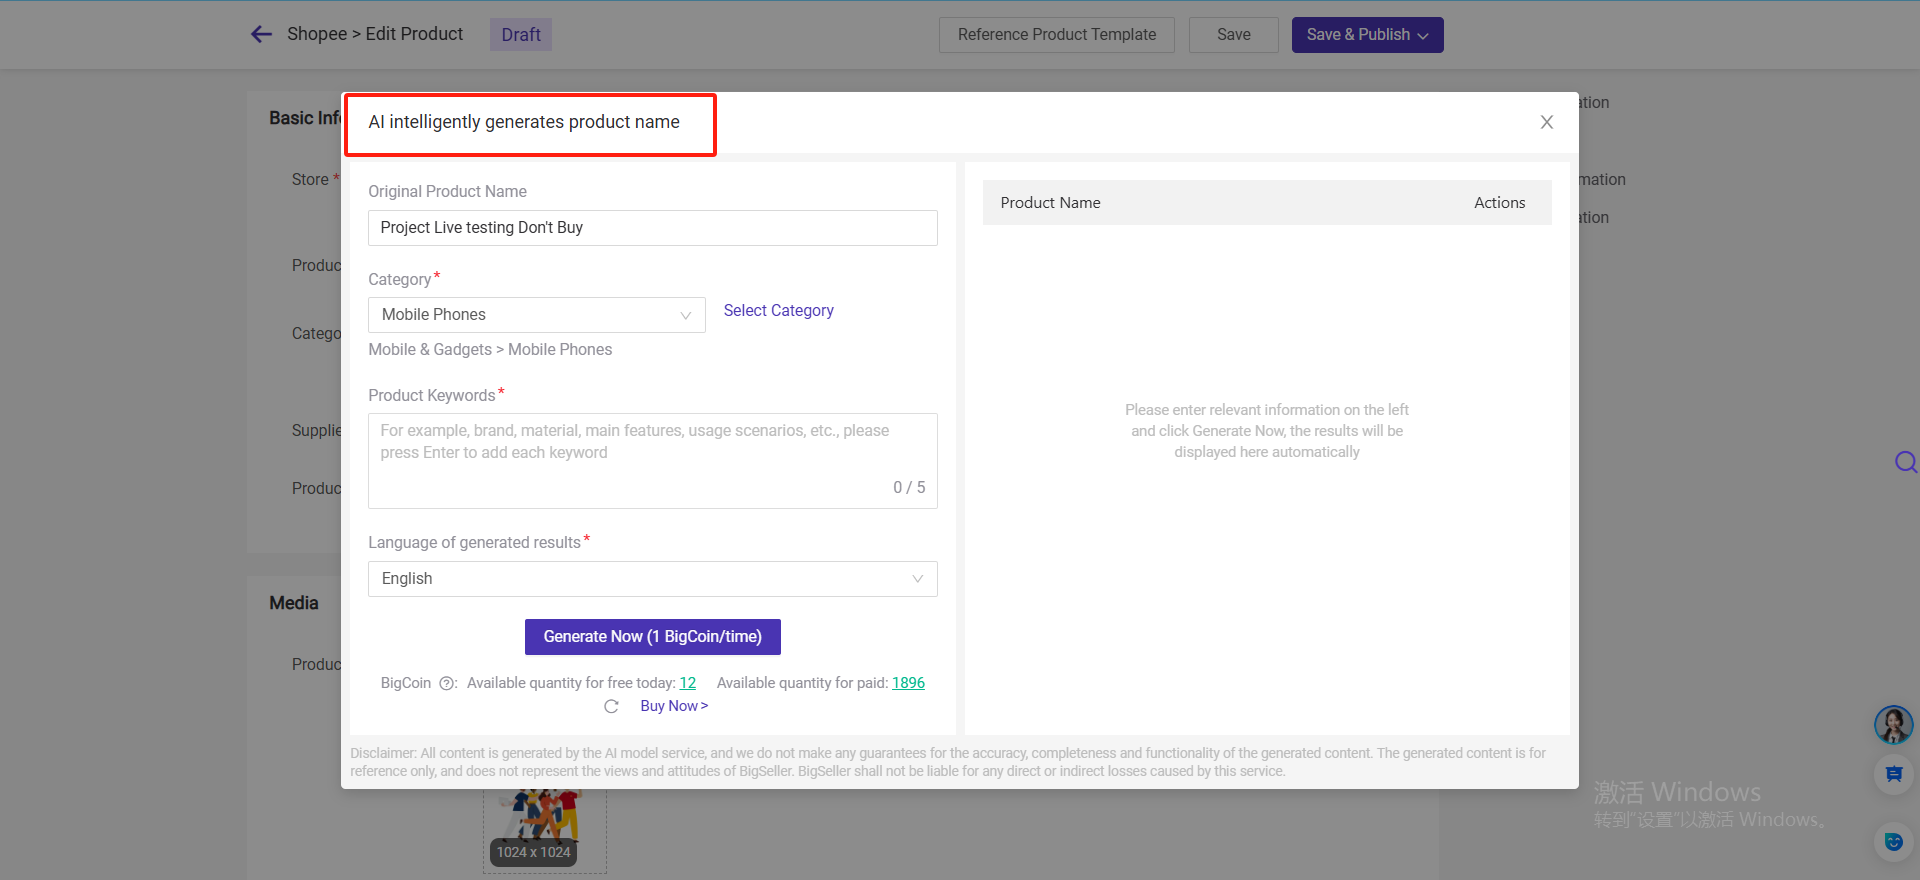1920x880 pixels.
Task: Open the English language dropdown
Action: (652, 579)
